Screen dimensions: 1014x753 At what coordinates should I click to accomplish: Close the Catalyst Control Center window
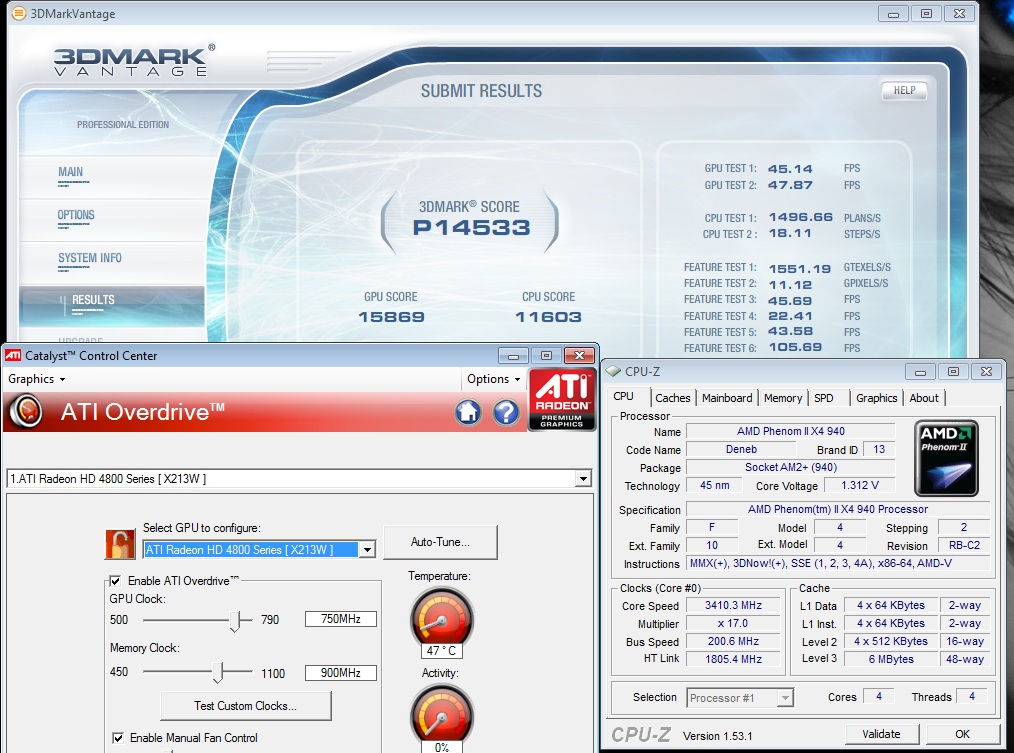(579, 355)
